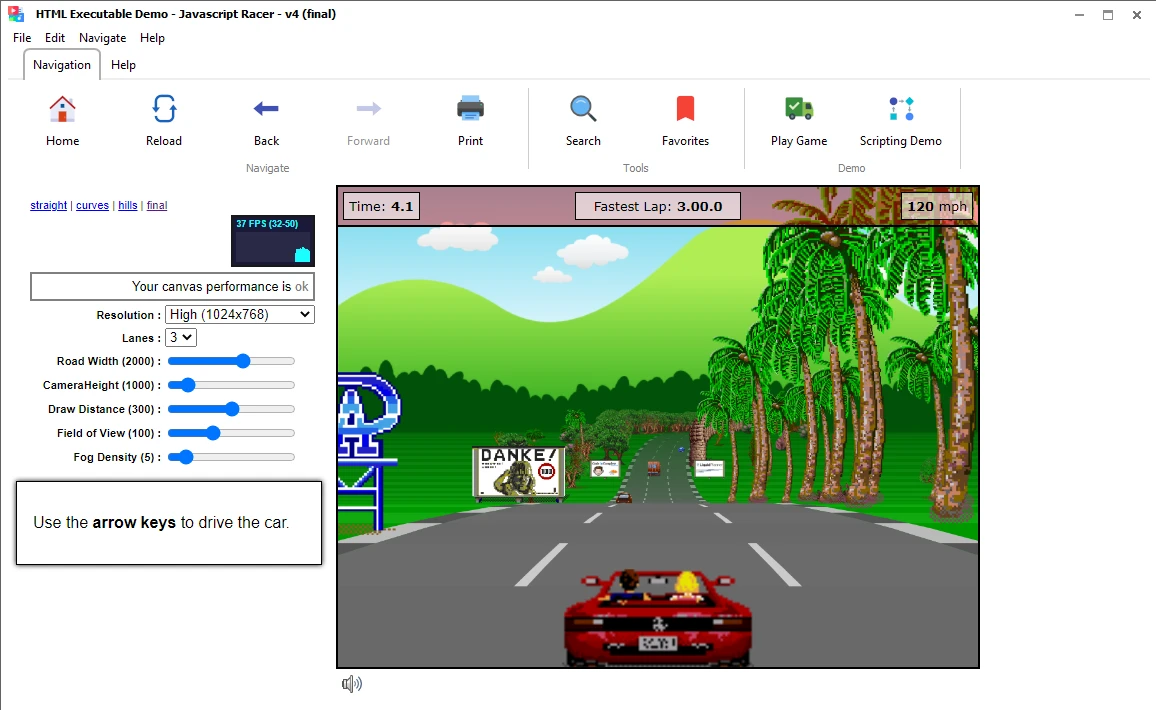Visit the "hills" demo link
This screenshot has width=1156, height=710.
click(x=128, y=206)
